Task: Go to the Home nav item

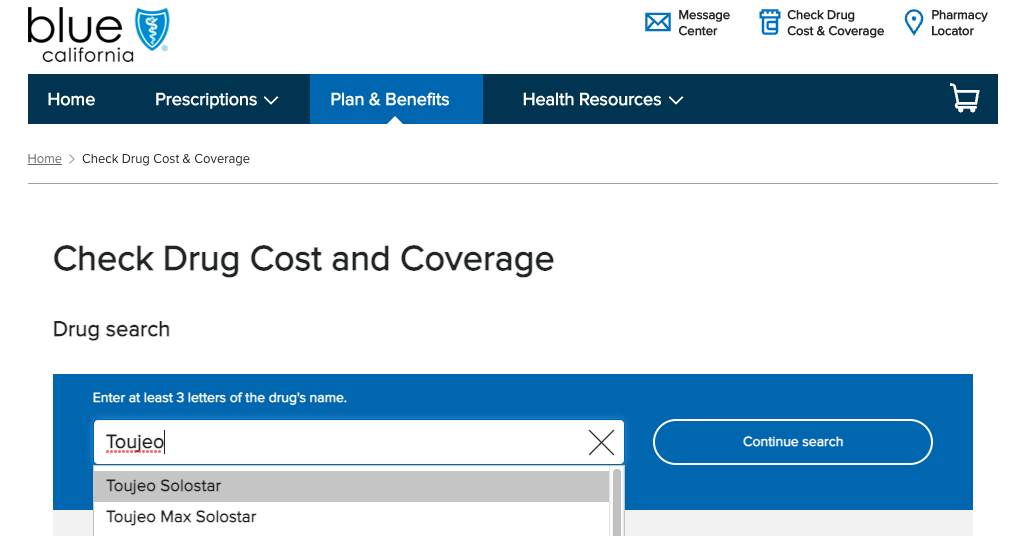Action: coord(71,99)
